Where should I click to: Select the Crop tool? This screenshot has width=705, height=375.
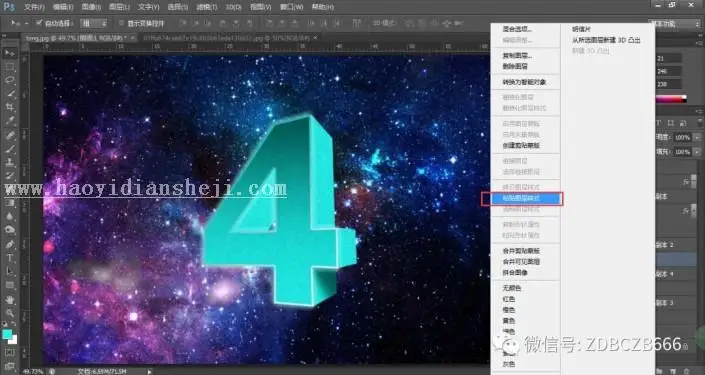click(x=9, y=107)
